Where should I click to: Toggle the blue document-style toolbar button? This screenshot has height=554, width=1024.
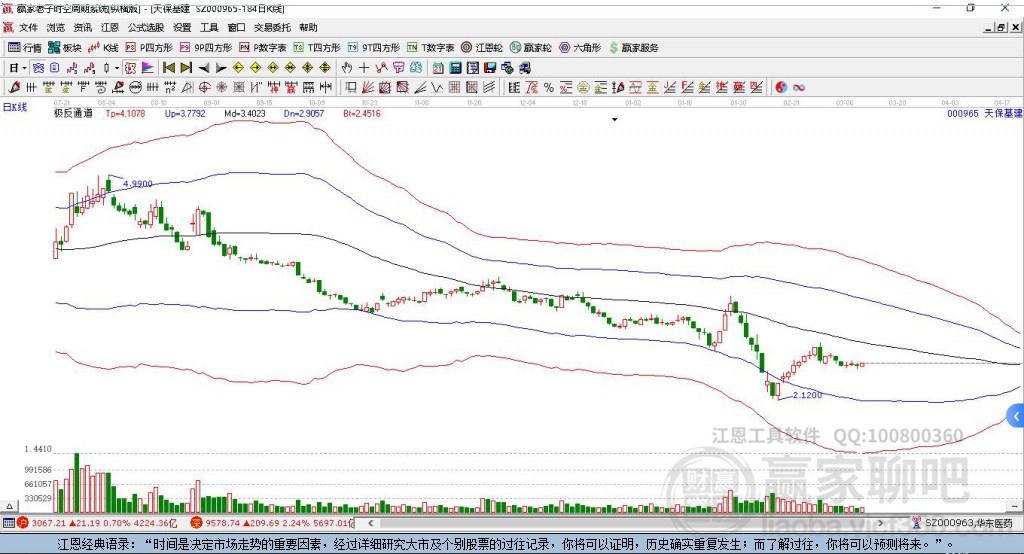[55, 68]
